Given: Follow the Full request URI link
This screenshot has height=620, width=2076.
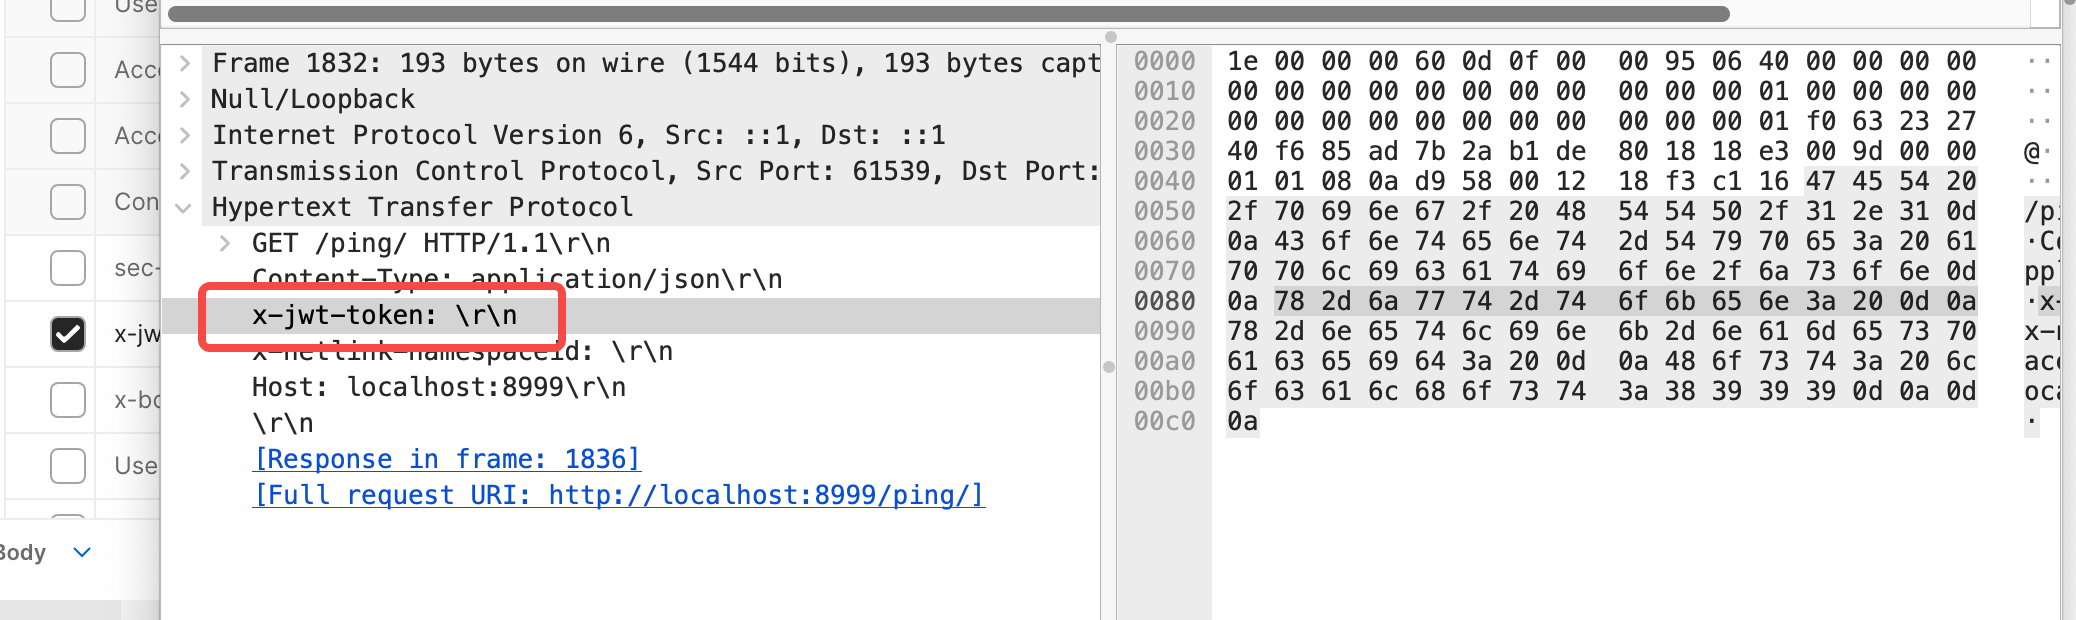Looking at the screenshot, I should pyautogui.click(x=619, y=495).
